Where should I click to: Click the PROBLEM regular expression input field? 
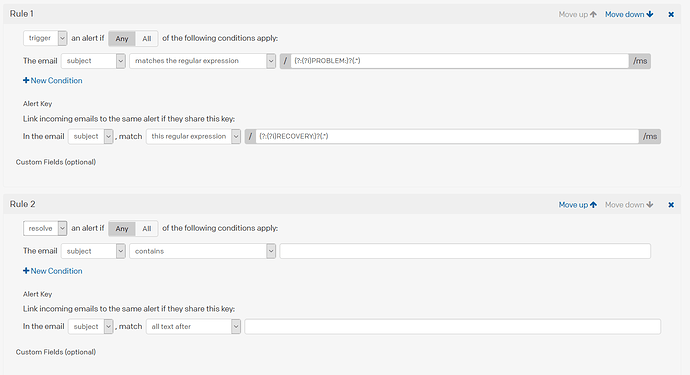pyautogui.click(x=459, y=61)
